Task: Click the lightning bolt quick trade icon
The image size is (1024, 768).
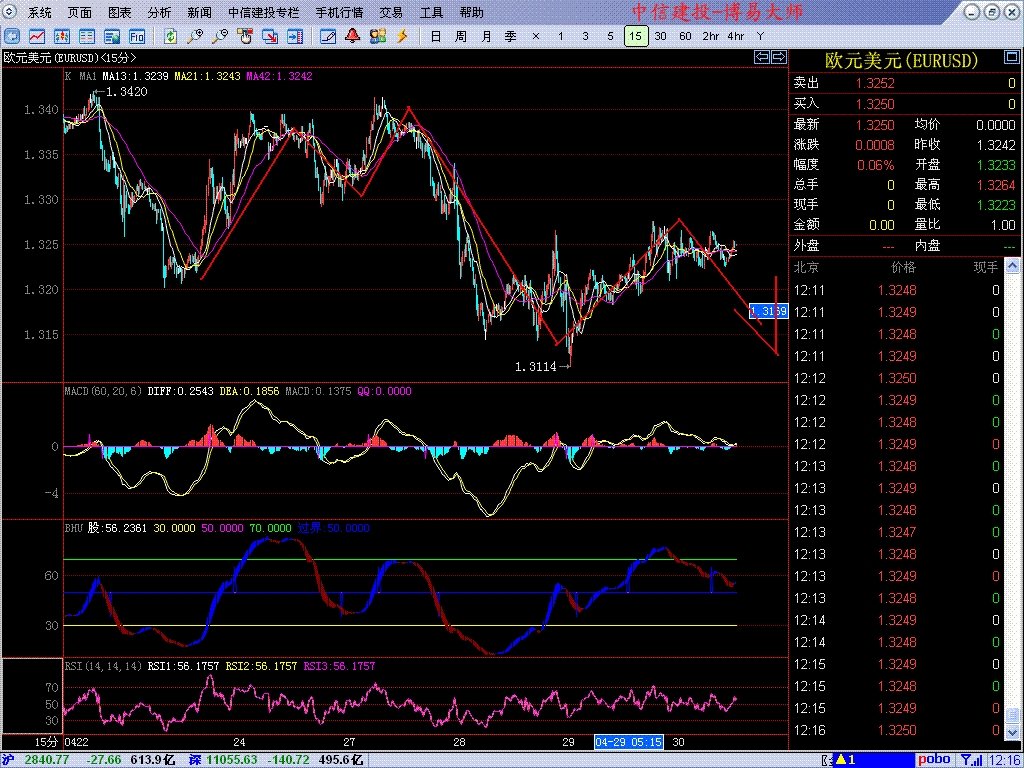Action: 403,36
